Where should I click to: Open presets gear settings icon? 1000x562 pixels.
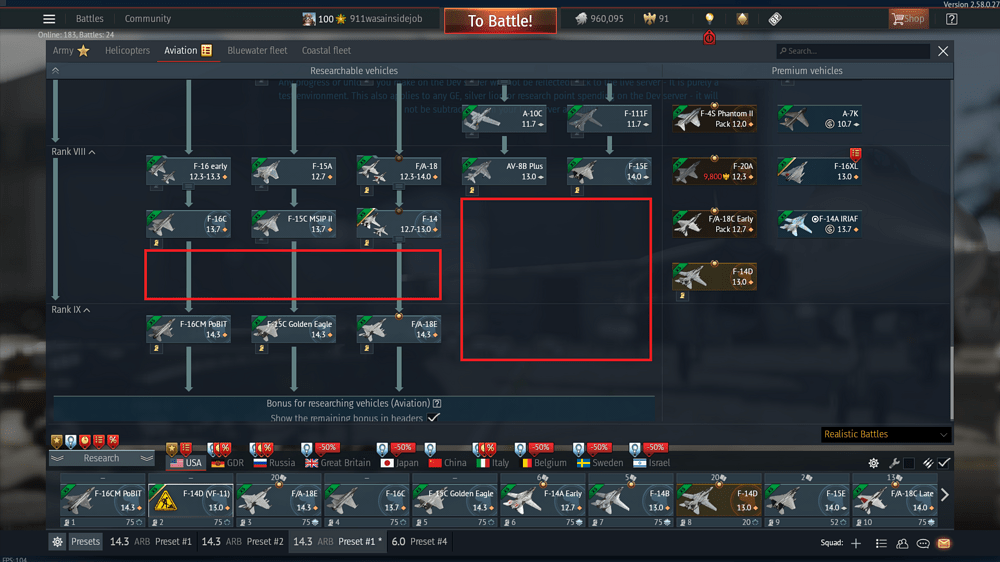(x=57, y=542)
